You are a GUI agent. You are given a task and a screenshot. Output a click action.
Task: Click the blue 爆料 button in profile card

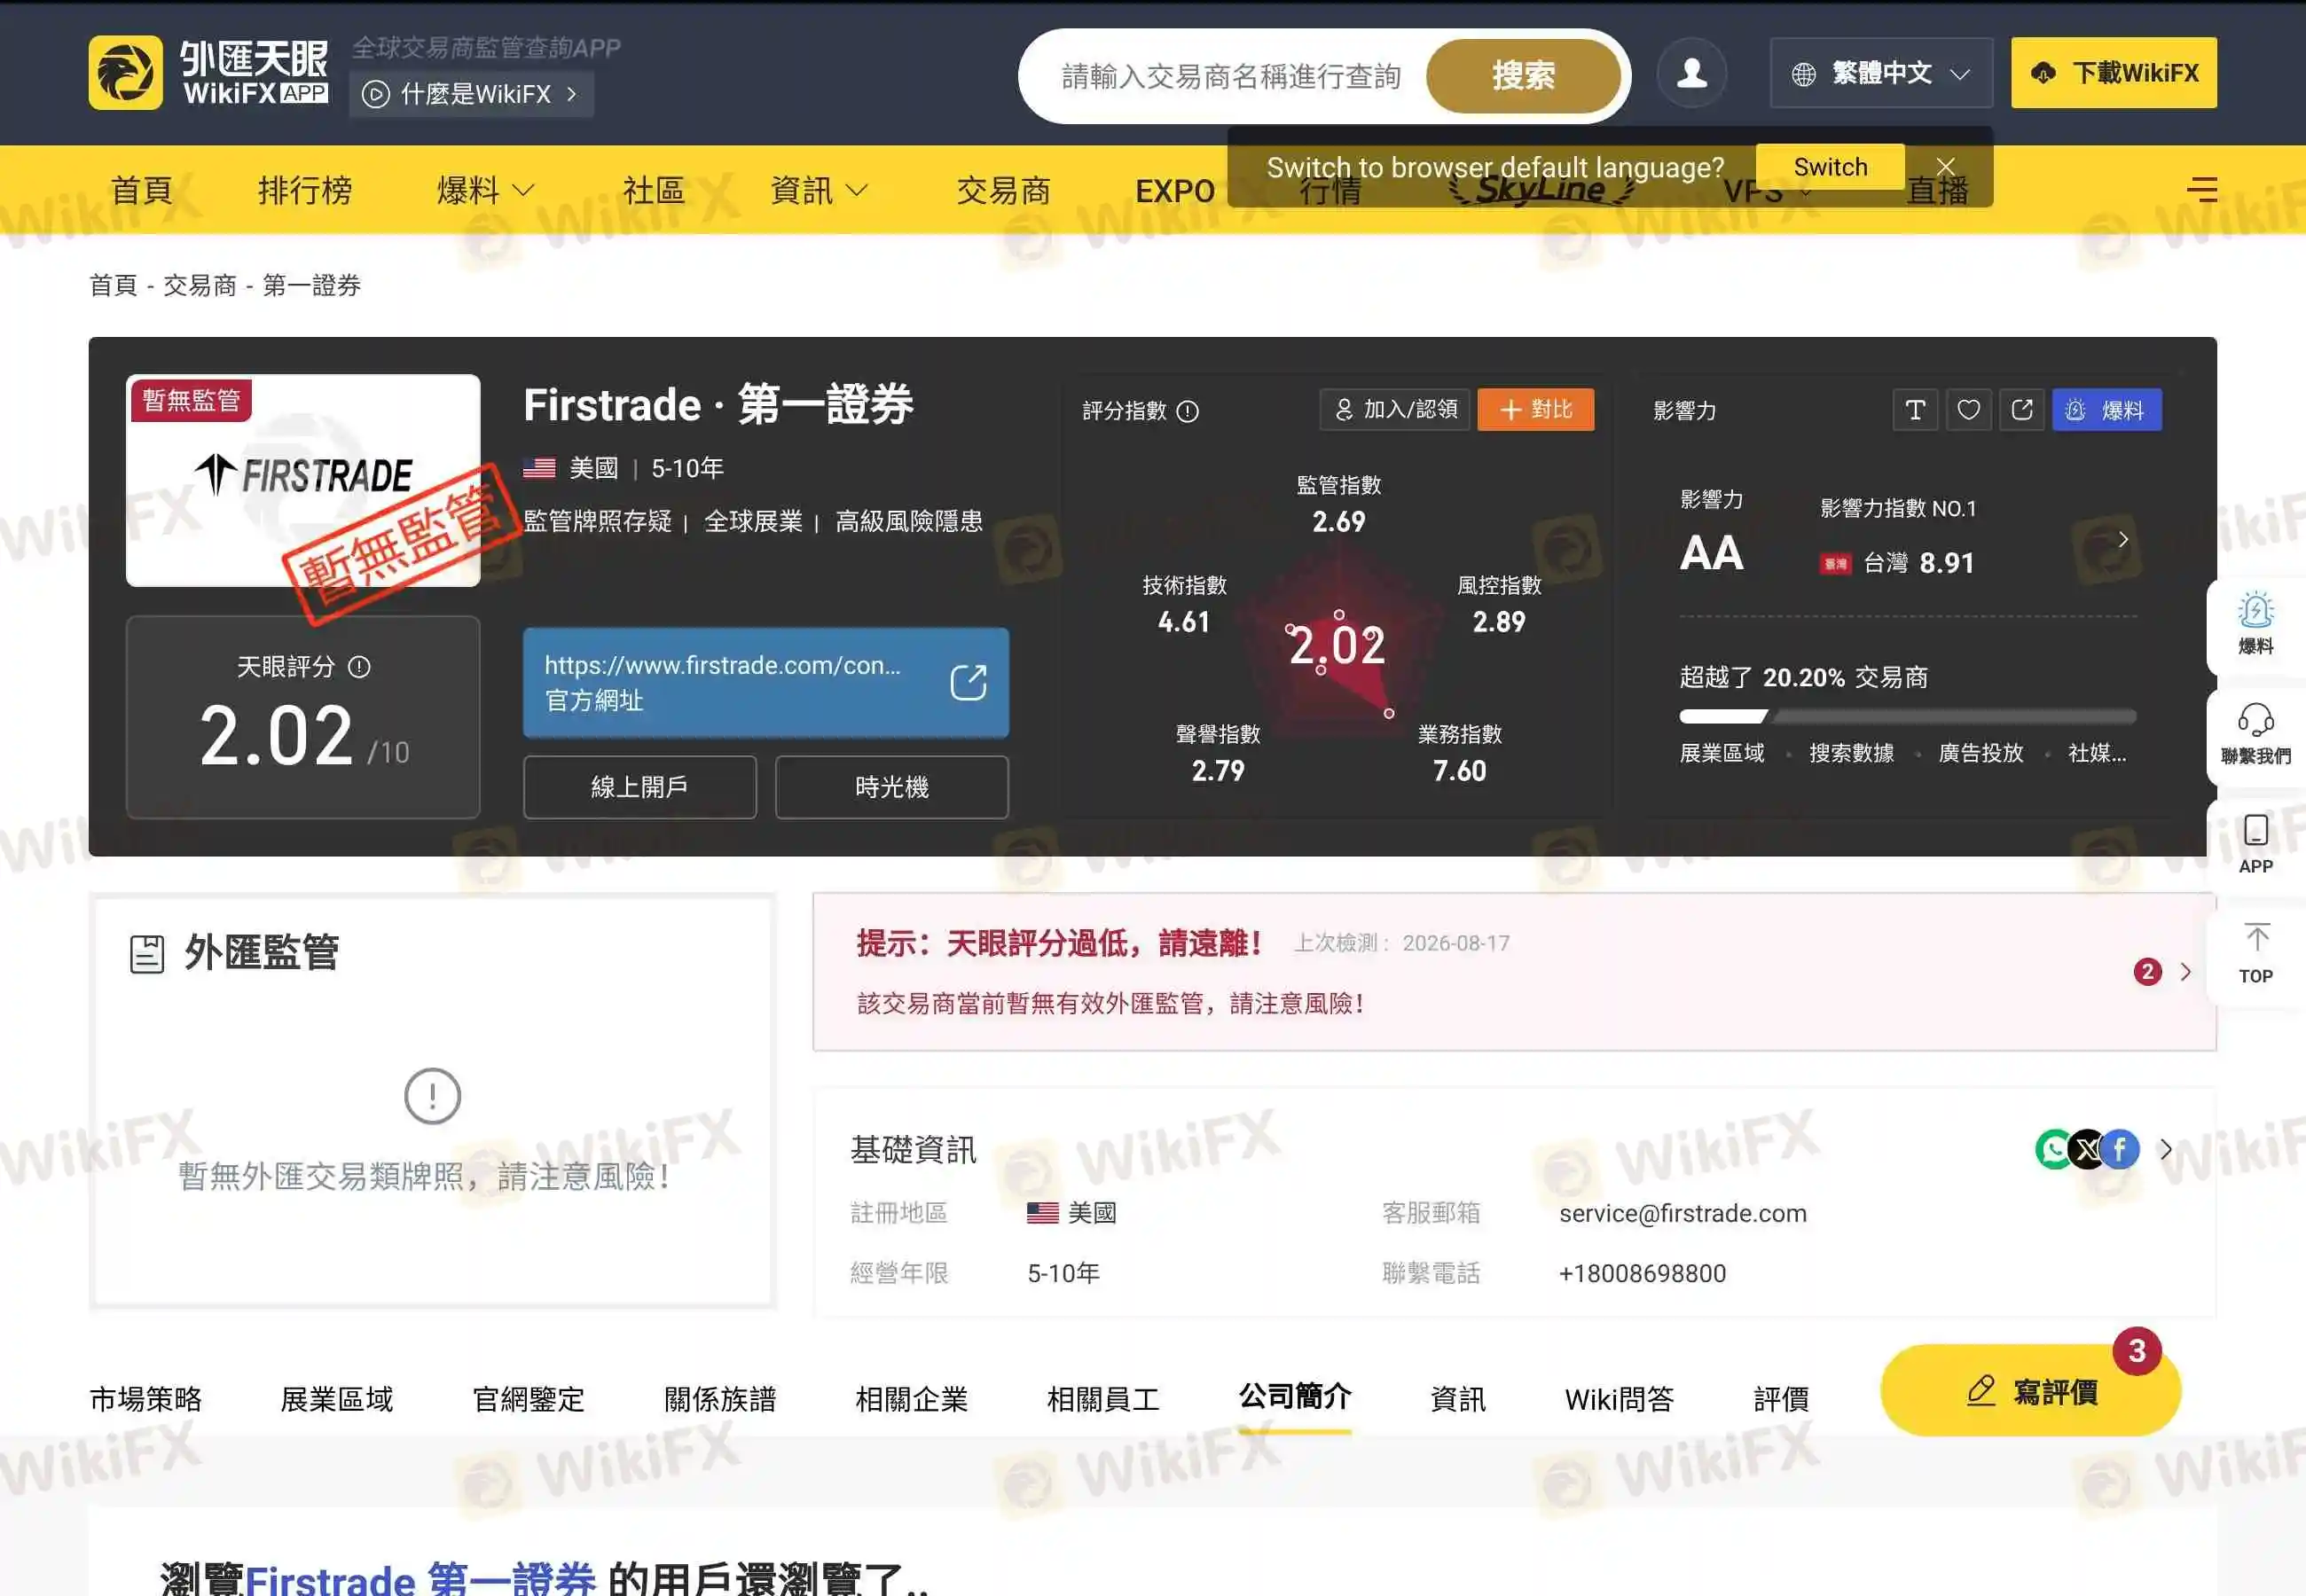coord(2107,410)
